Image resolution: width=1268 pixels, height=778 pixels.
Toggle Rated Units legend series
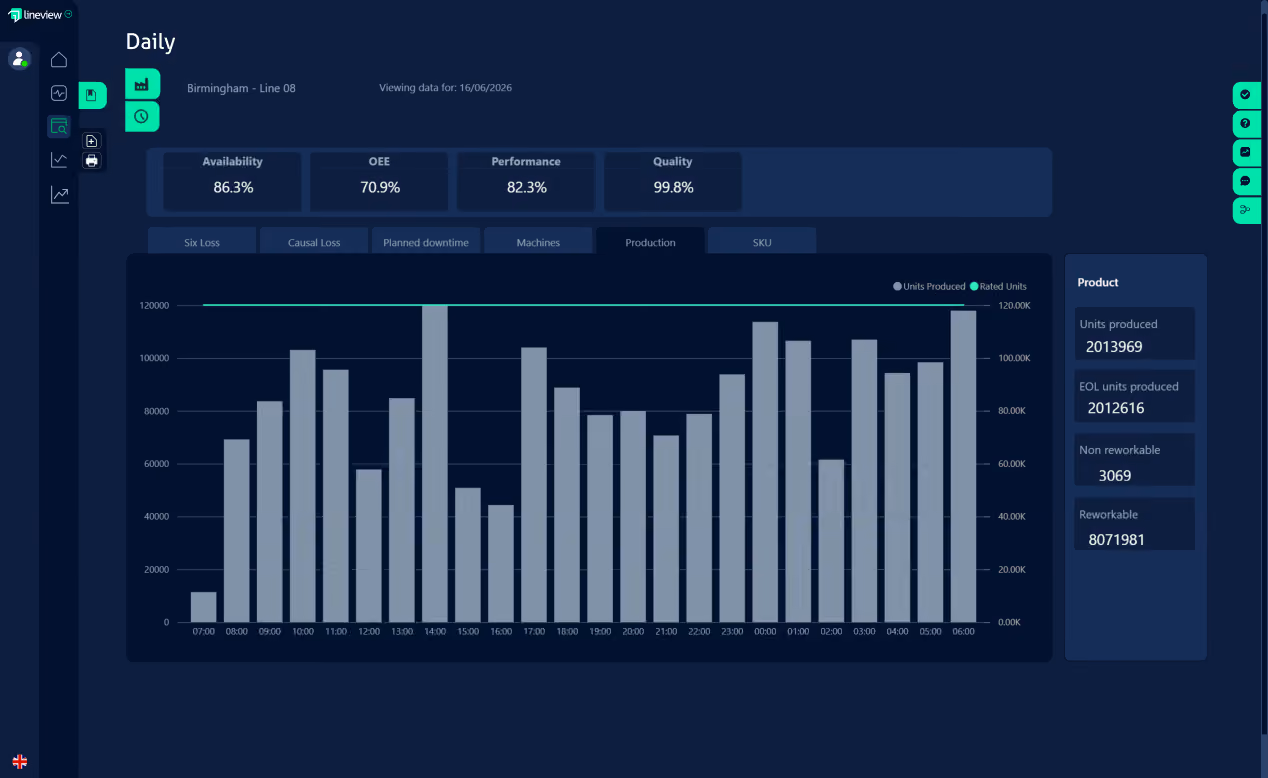click(998, 286)
